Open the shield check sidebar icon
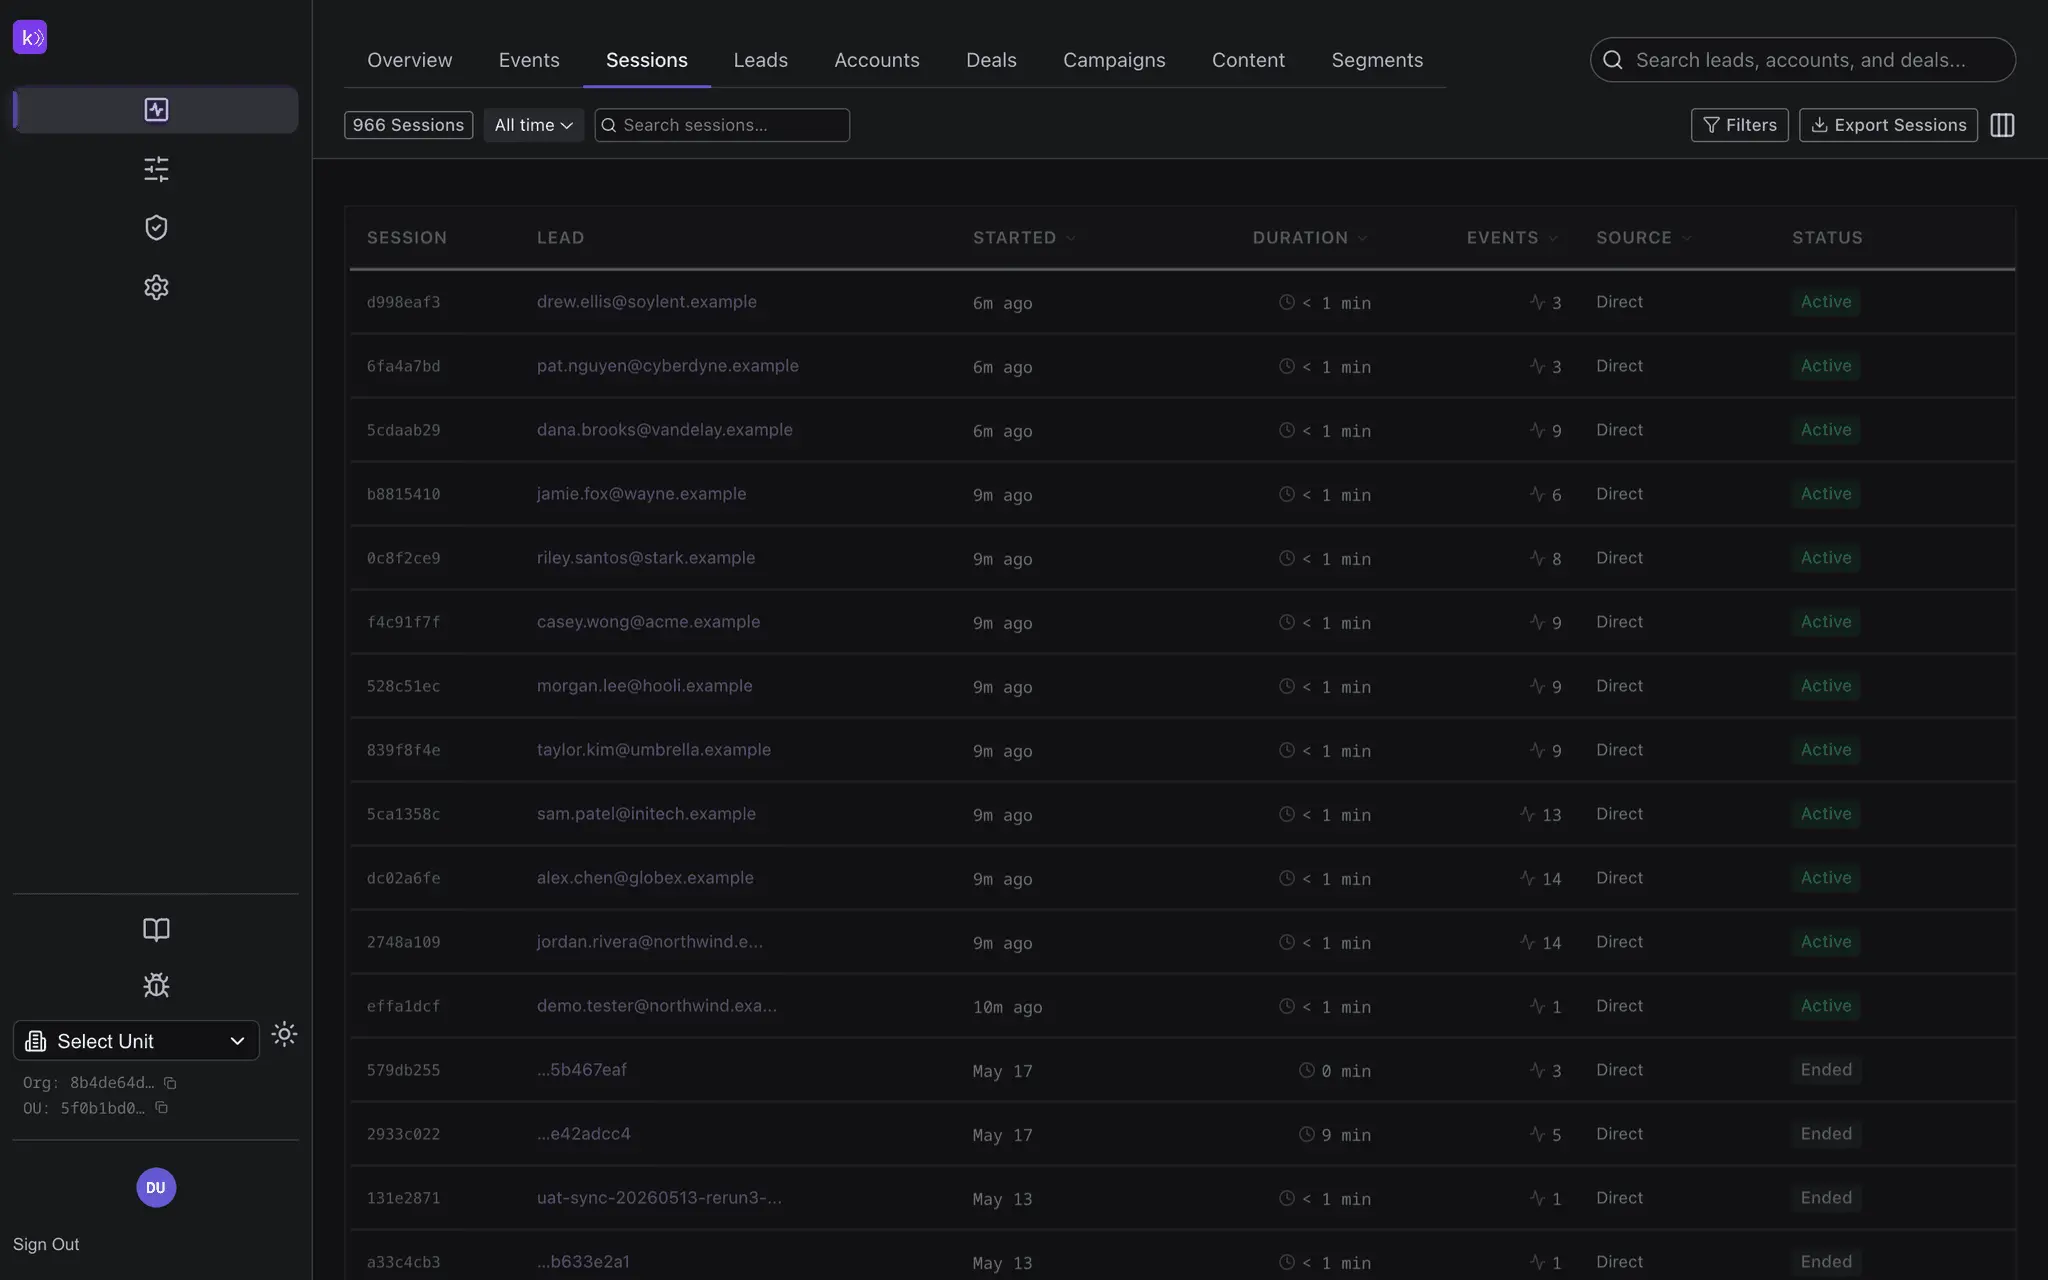 pos(156,228)
